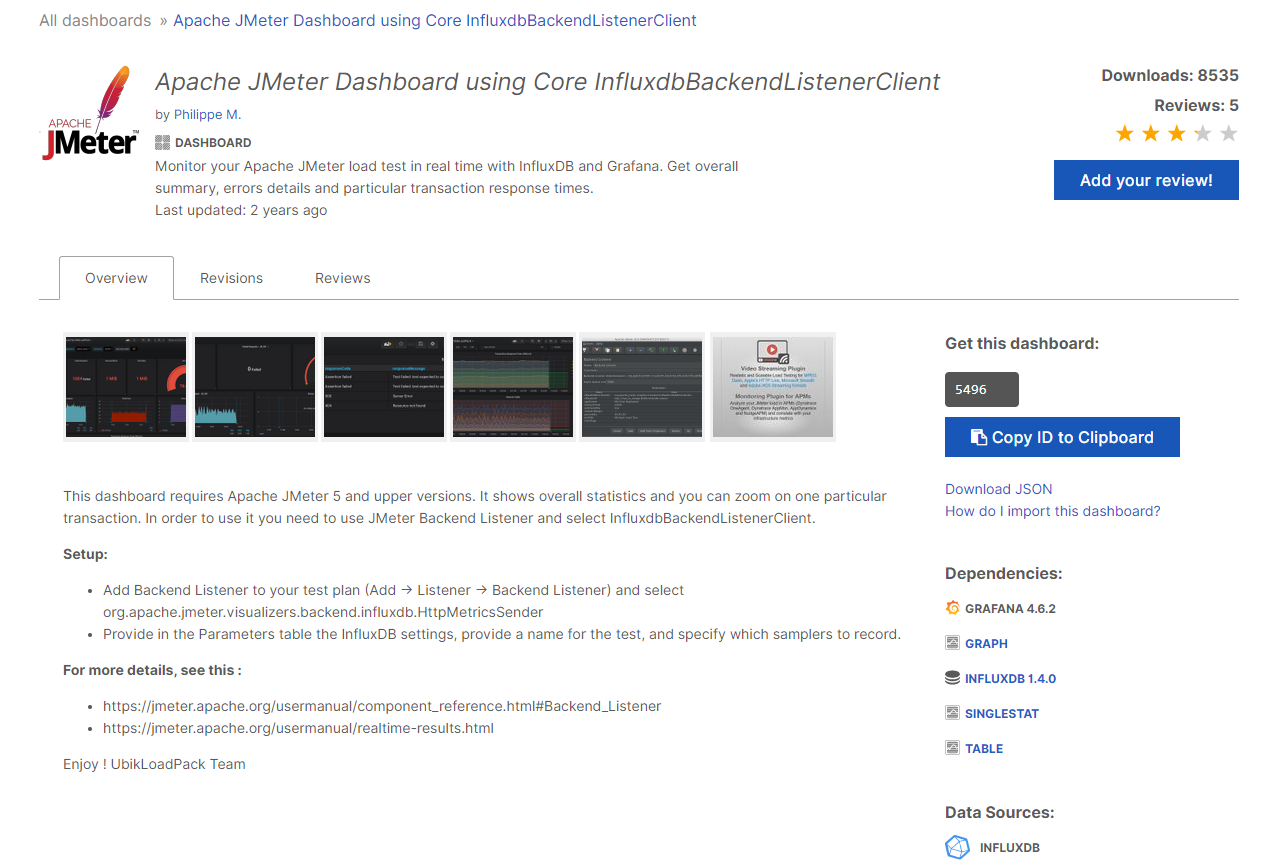Click the Graph panel icon
The height and width of the screenshot is (866, 1273).
coord(952,643)
